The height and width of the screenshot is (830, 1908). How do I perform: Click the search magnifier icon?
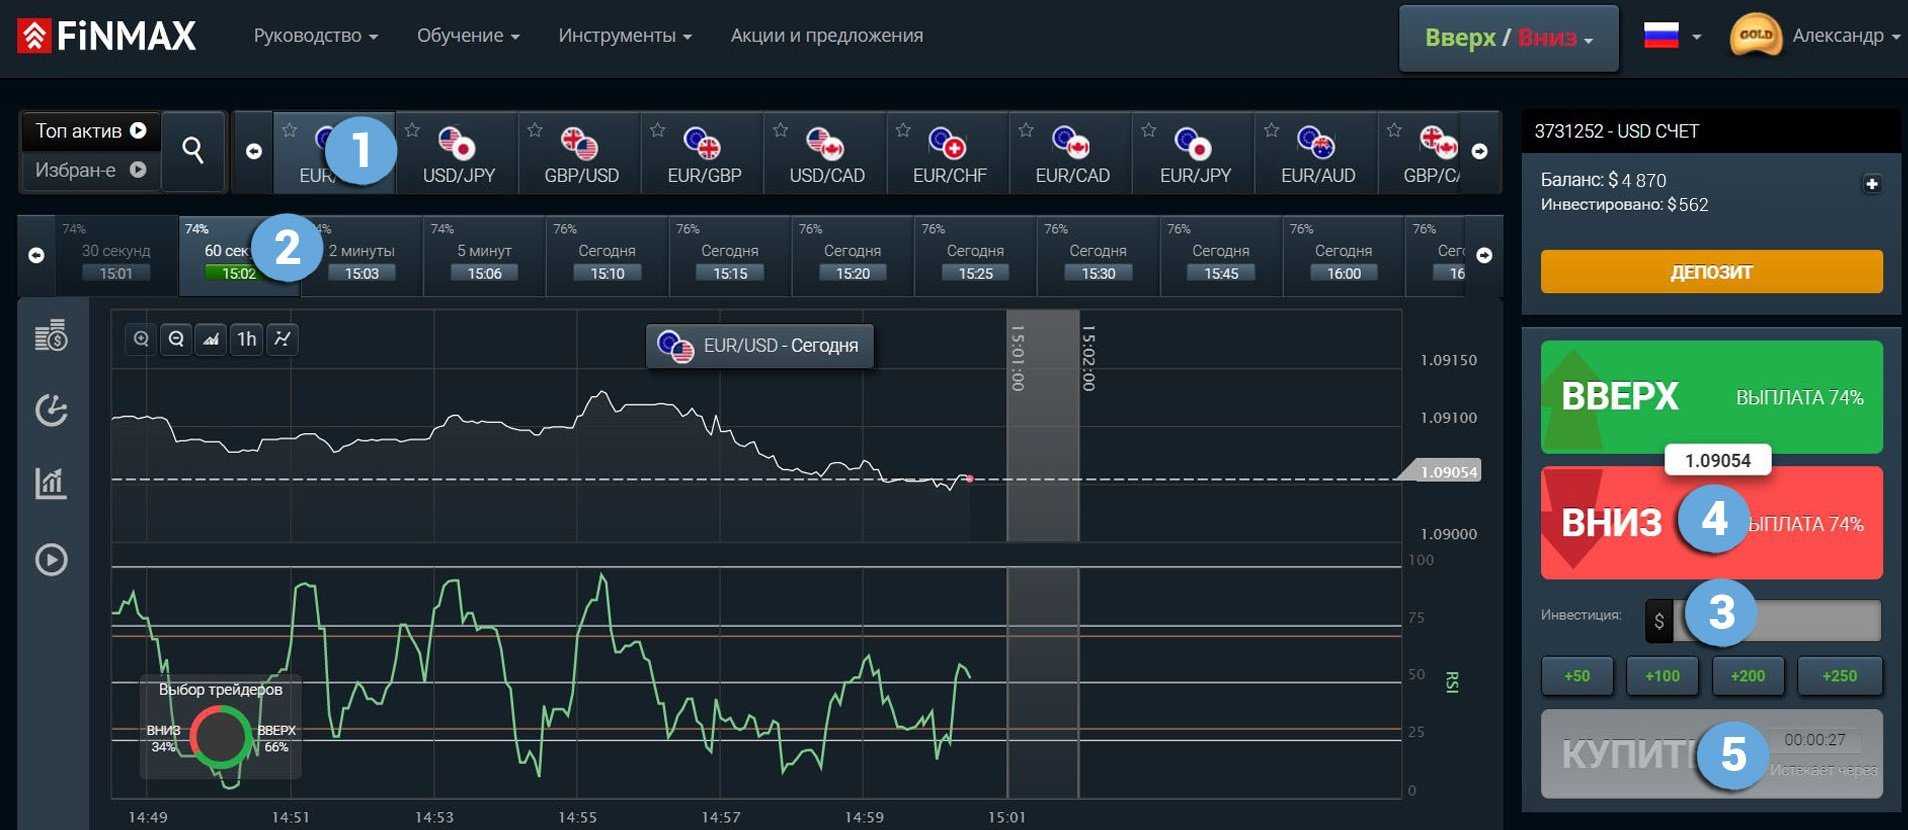pyautogui.click(x=193, y=151)
